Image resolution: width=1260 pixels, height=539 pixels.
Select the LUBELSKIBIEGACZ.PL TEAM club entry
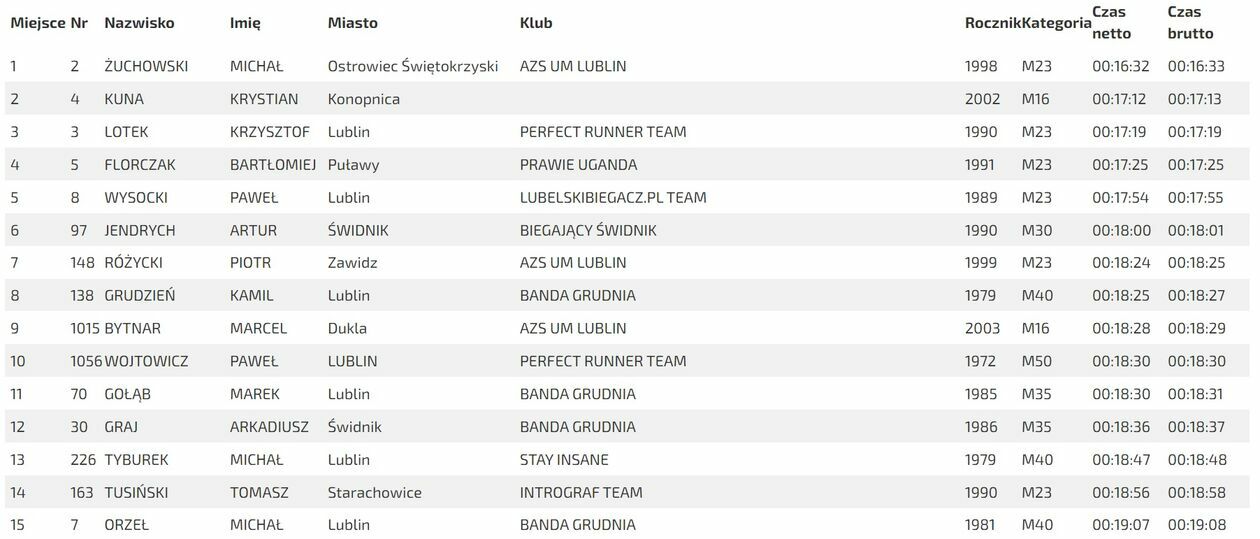(613, 197)
